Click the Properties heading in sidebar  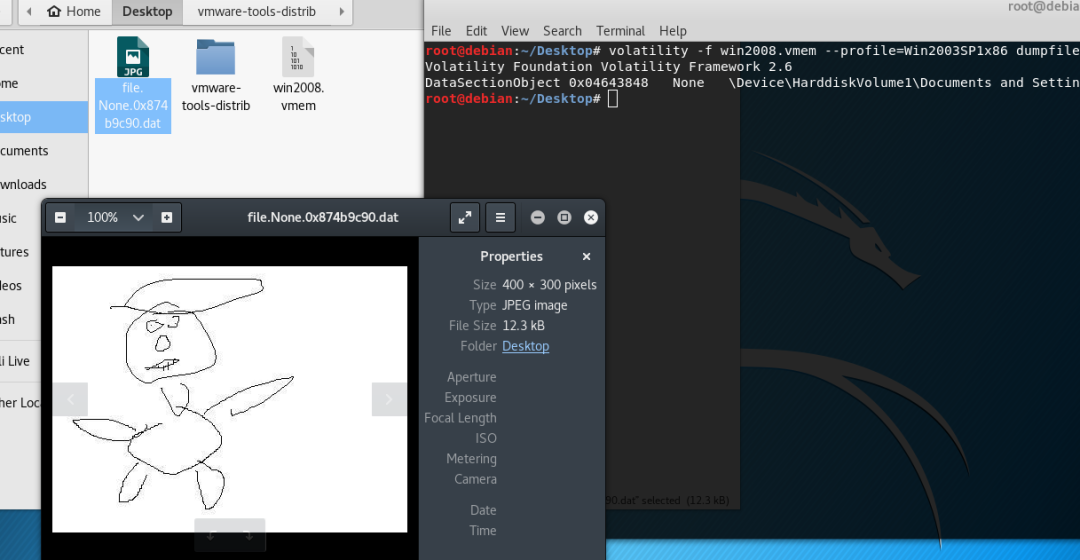(x=512, y=256)
